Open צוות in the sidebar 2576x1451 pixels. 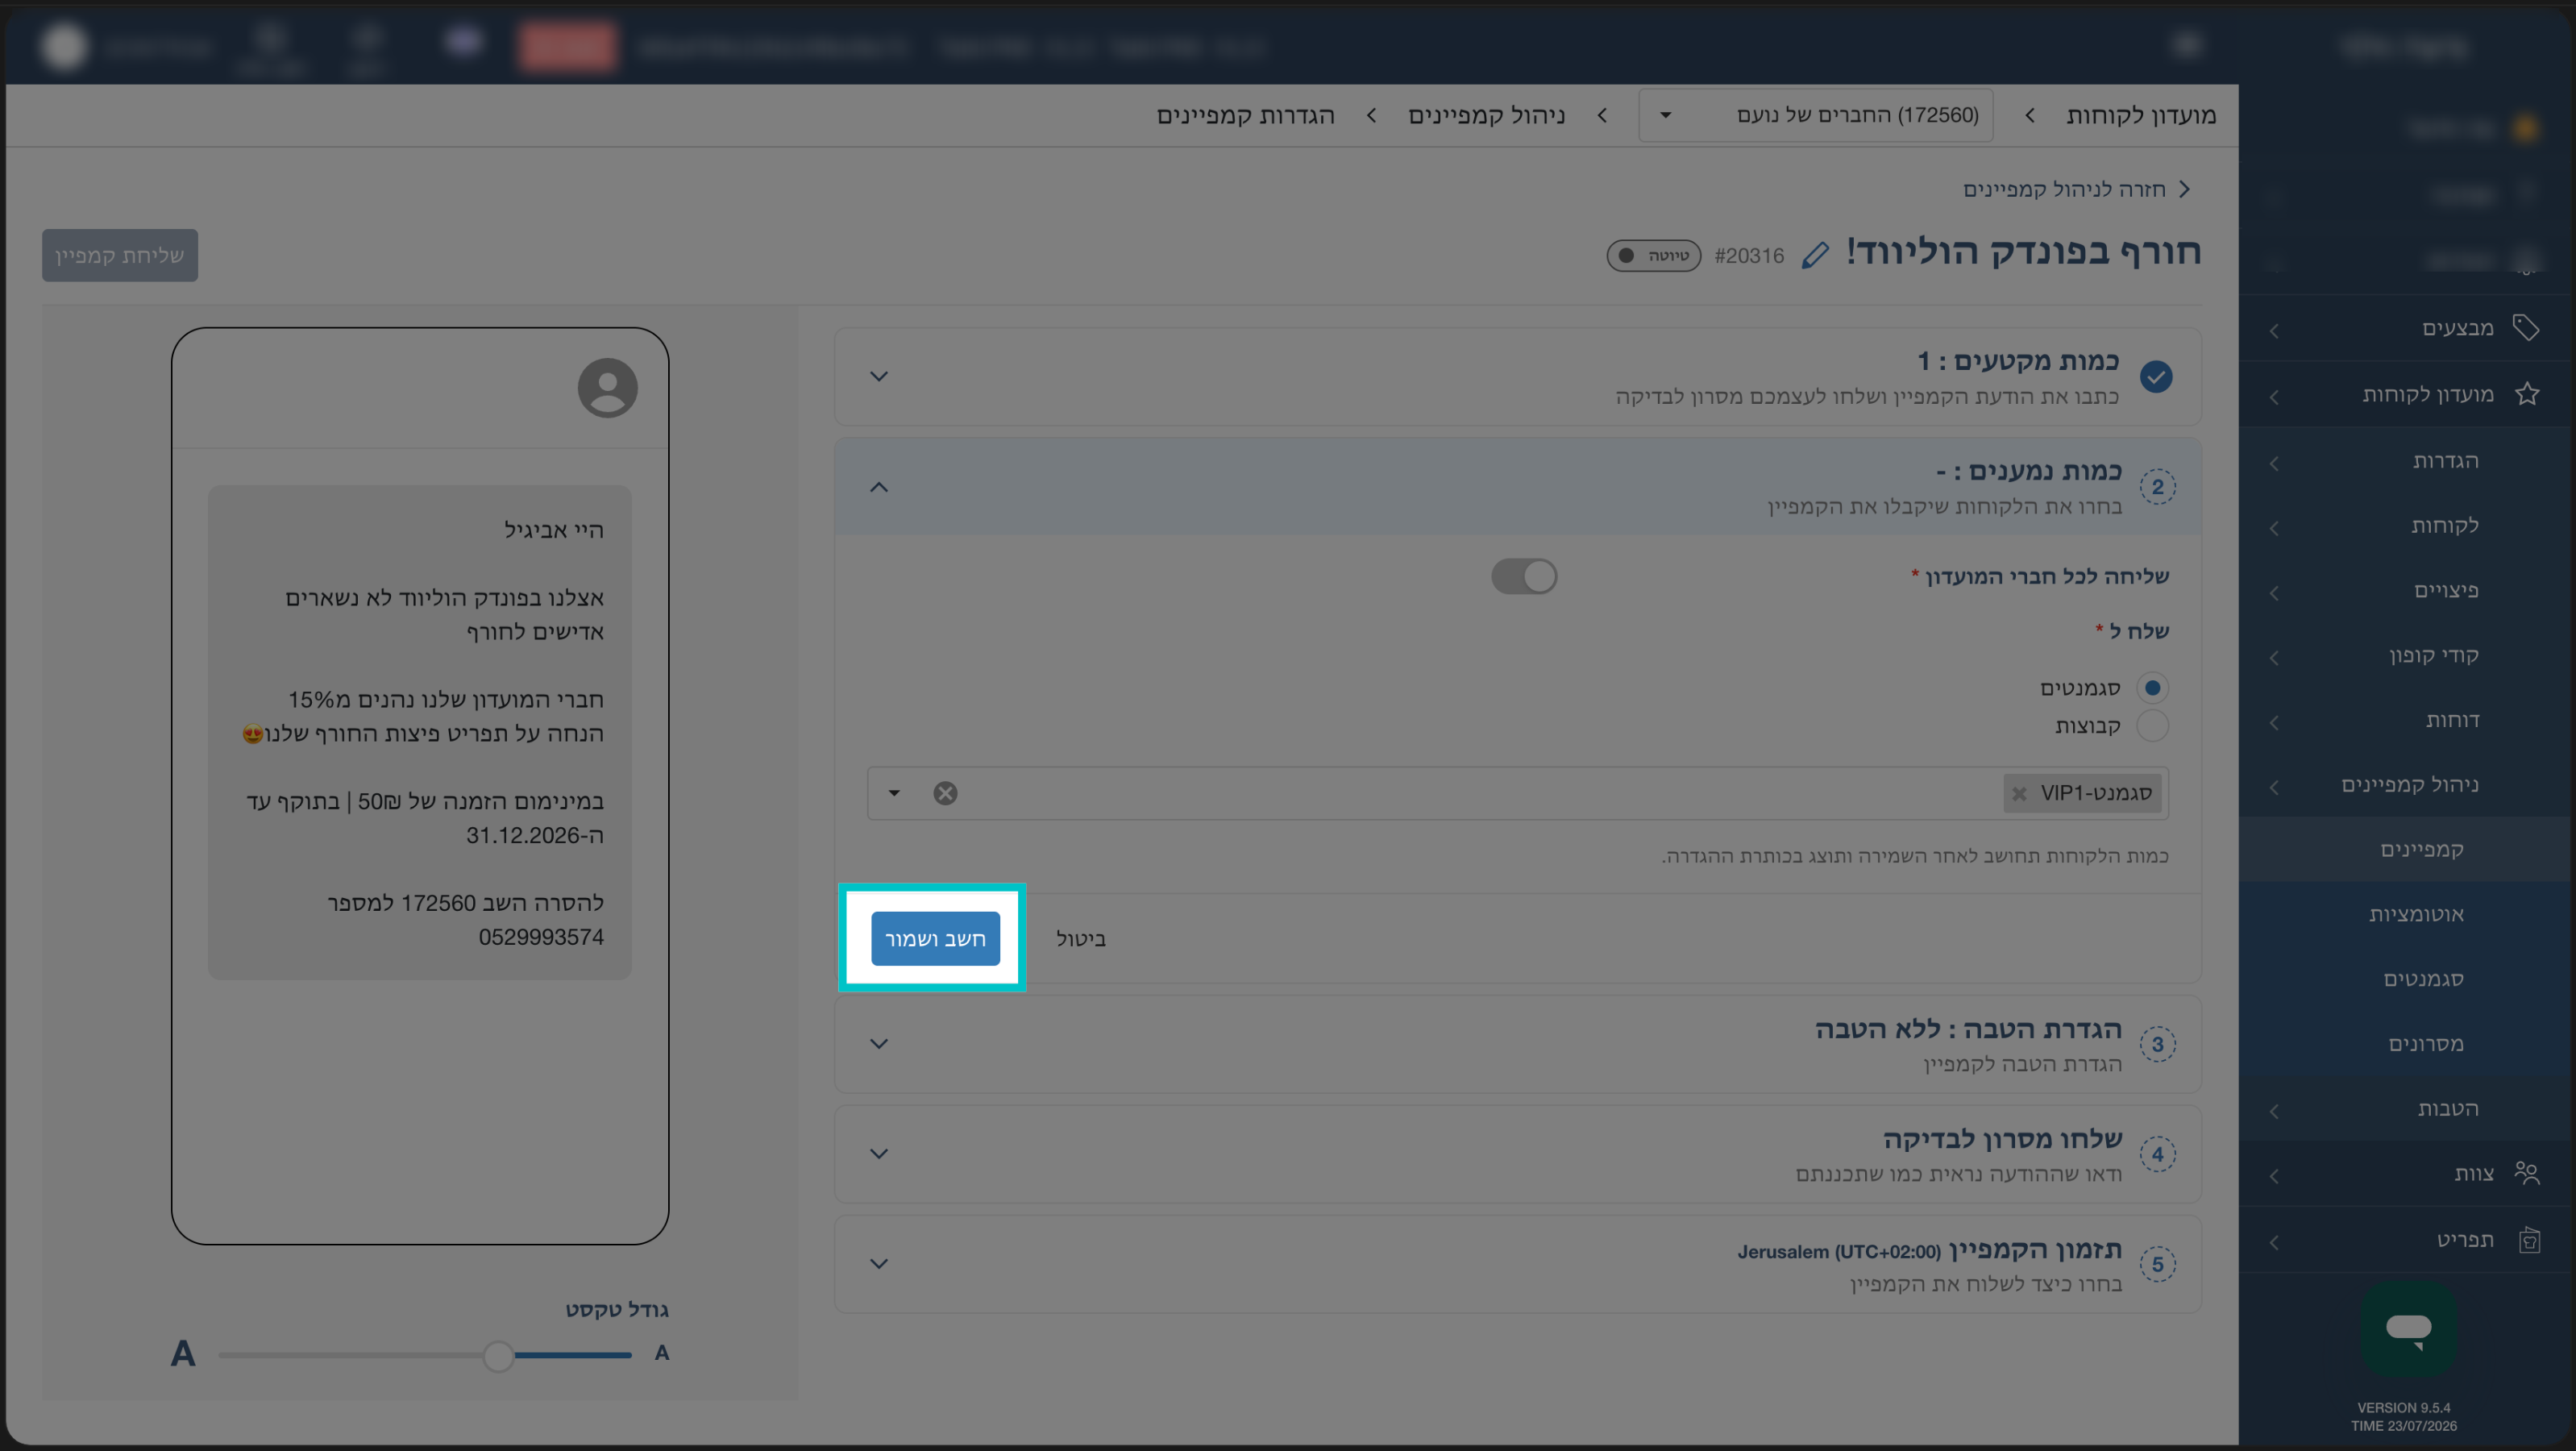click(x=2406, y=1173)
